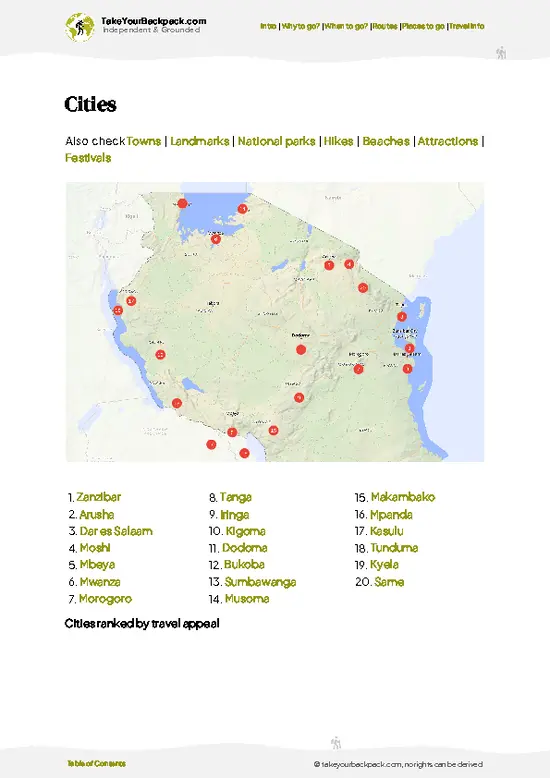550x778 pixels.
Task: Go to the Table of Contents link
Action: 96,763
